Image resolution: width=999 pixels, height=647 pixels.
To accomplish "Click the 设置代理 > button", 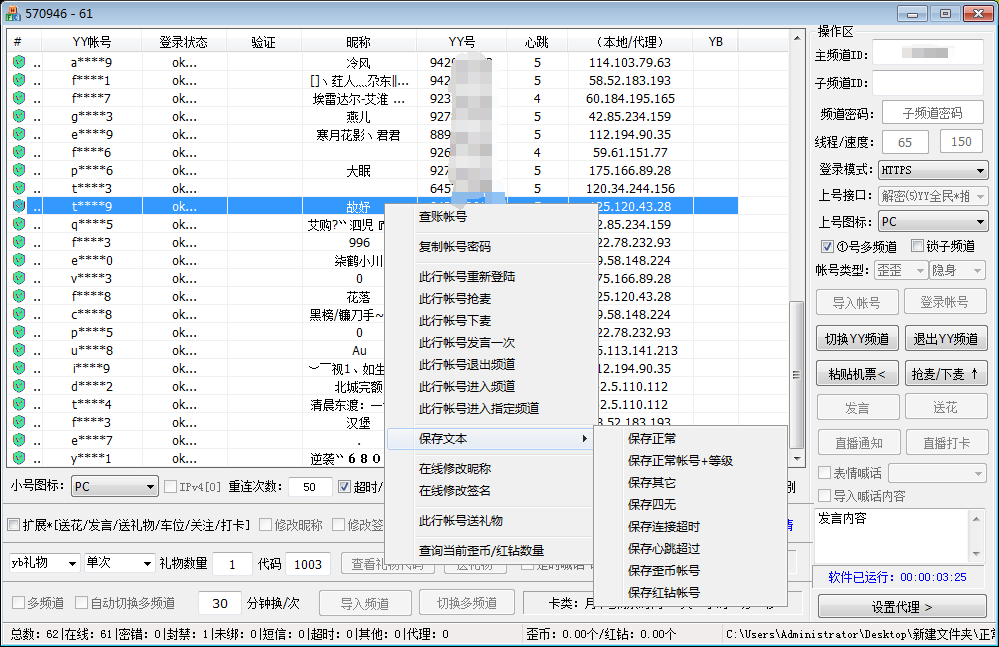I will click(902, 607).
